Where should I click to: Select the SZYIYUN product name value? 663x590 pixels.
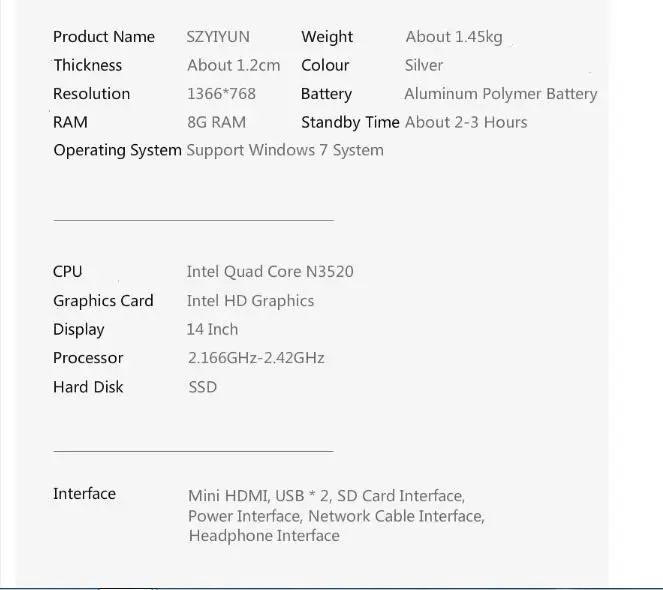tap(218, 37)
